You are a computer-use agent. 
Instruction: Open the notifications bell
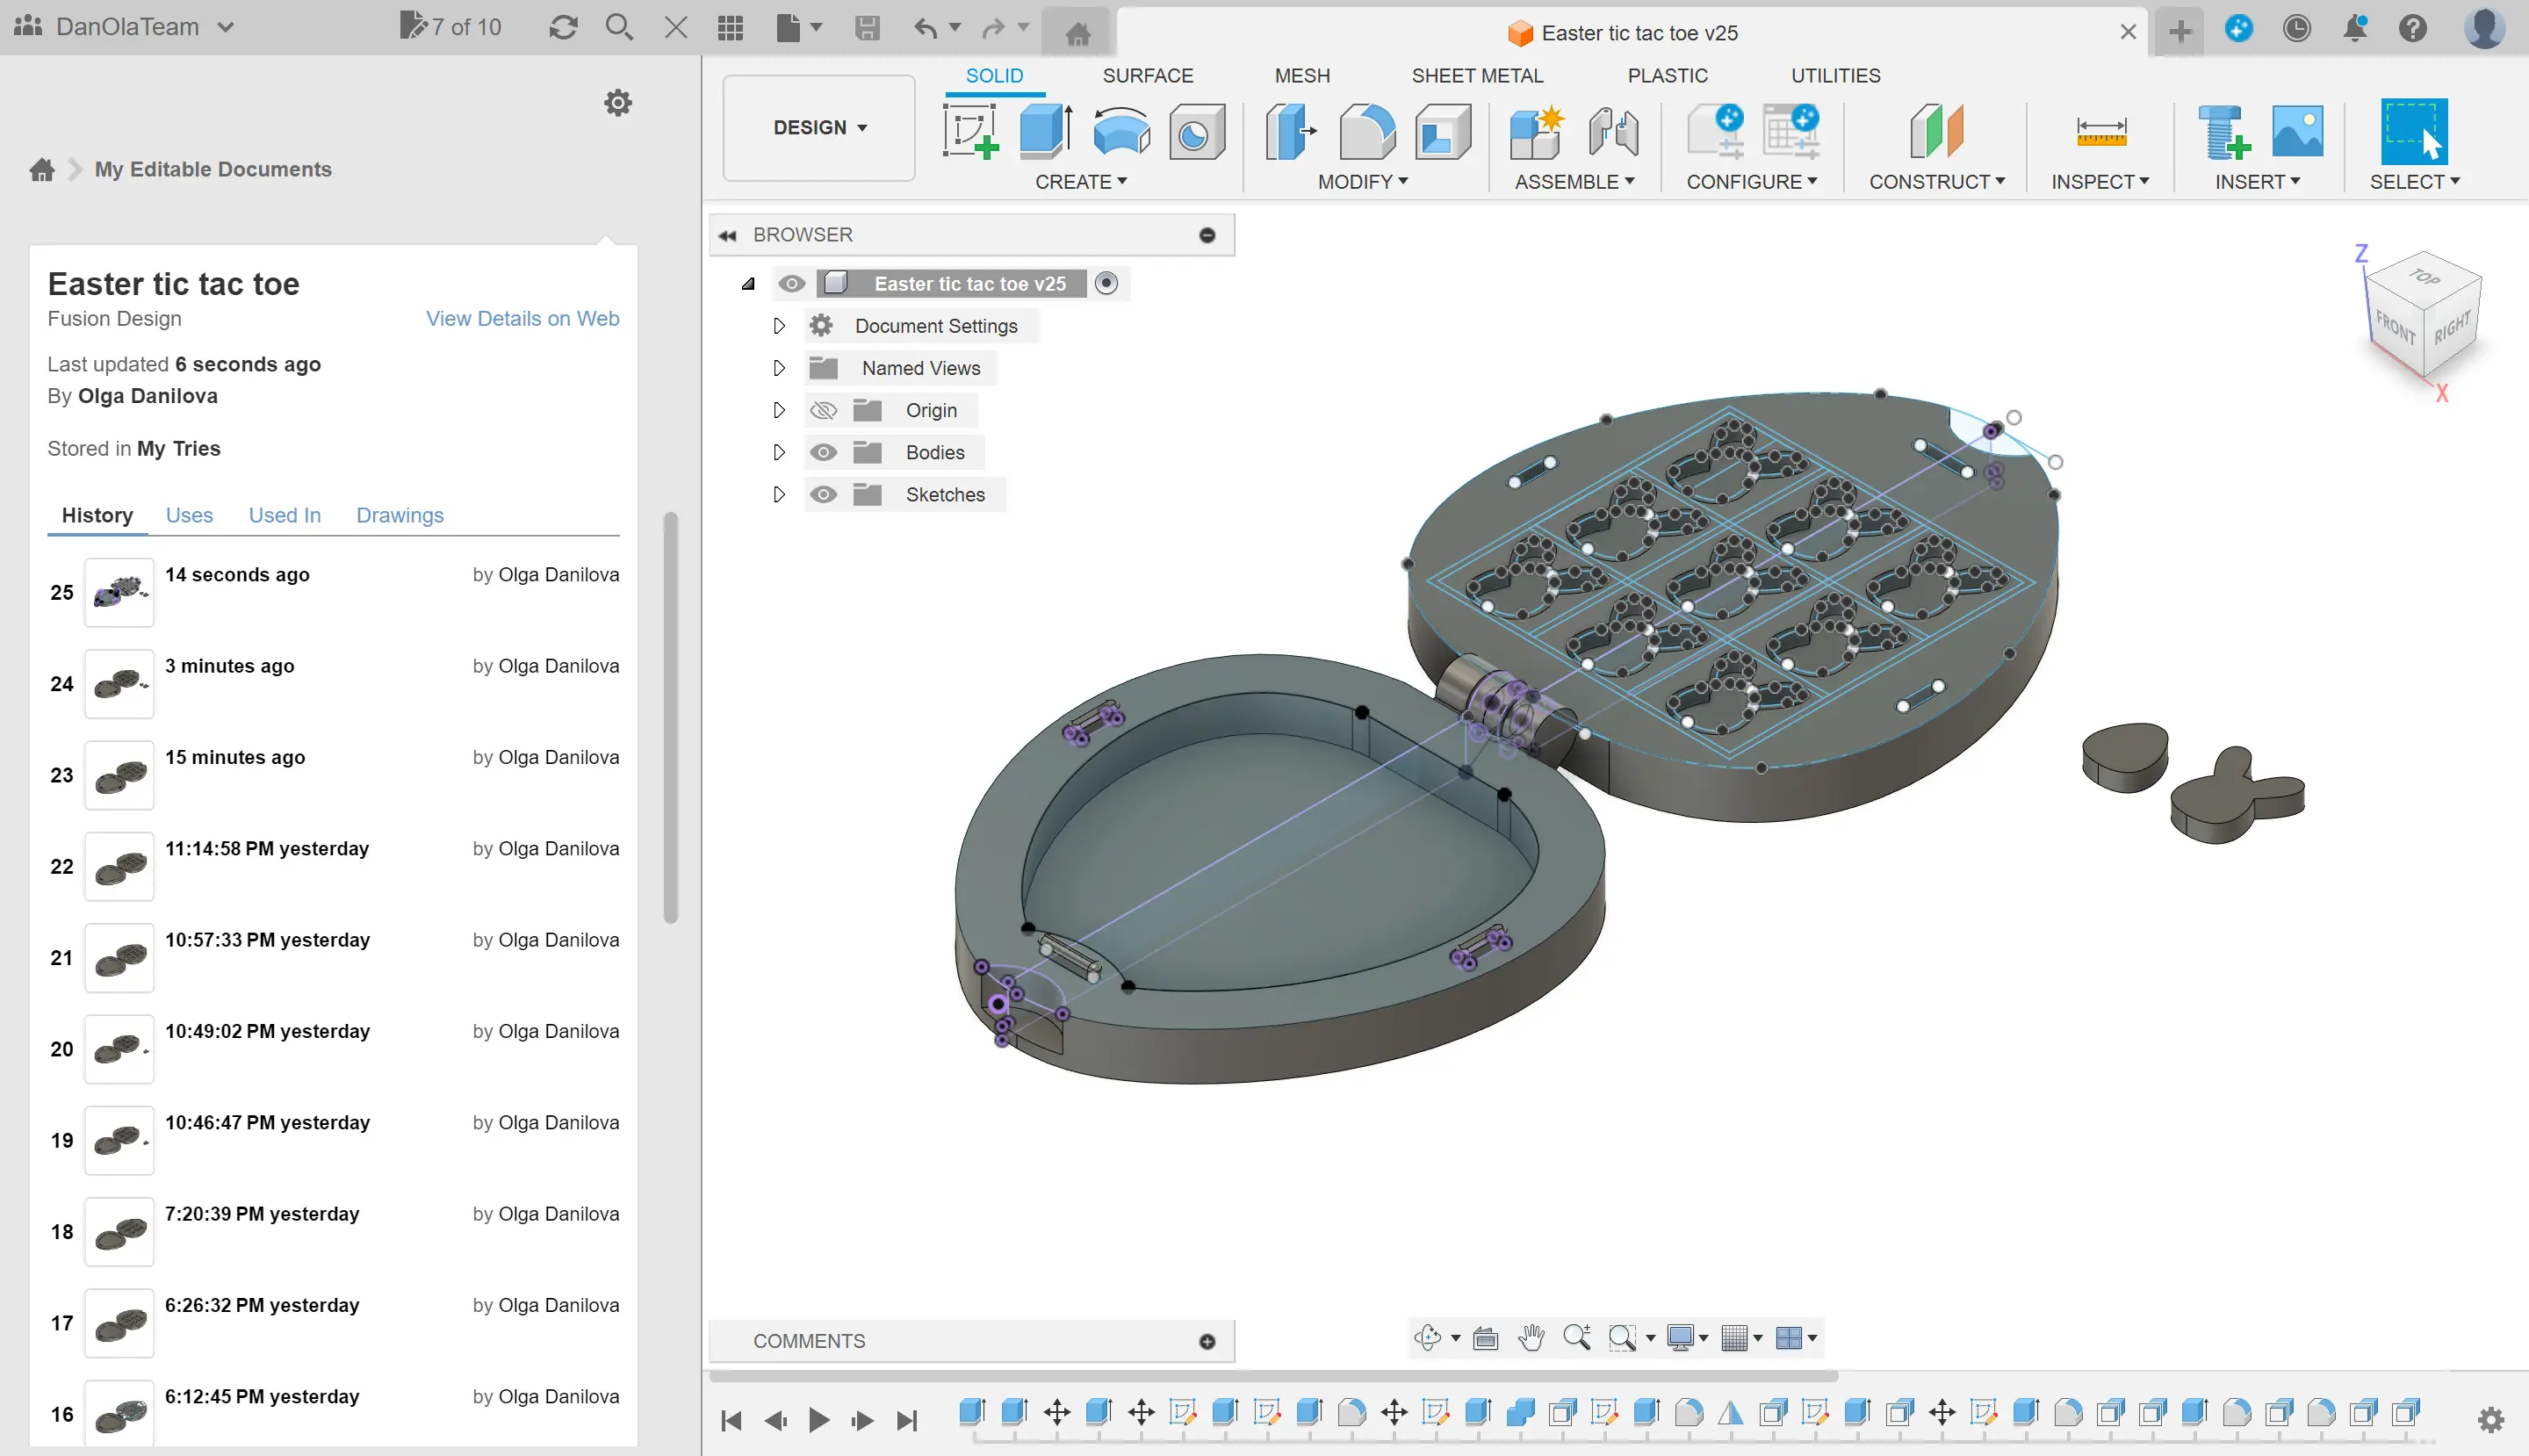2355,28
